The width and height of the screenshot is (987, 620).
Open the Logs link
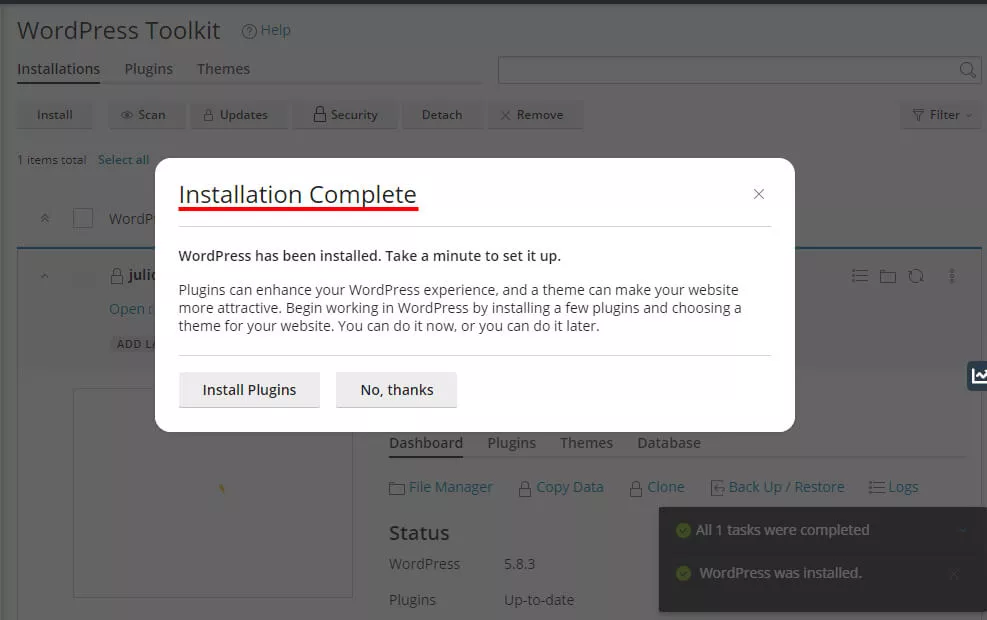click(893, 487)
